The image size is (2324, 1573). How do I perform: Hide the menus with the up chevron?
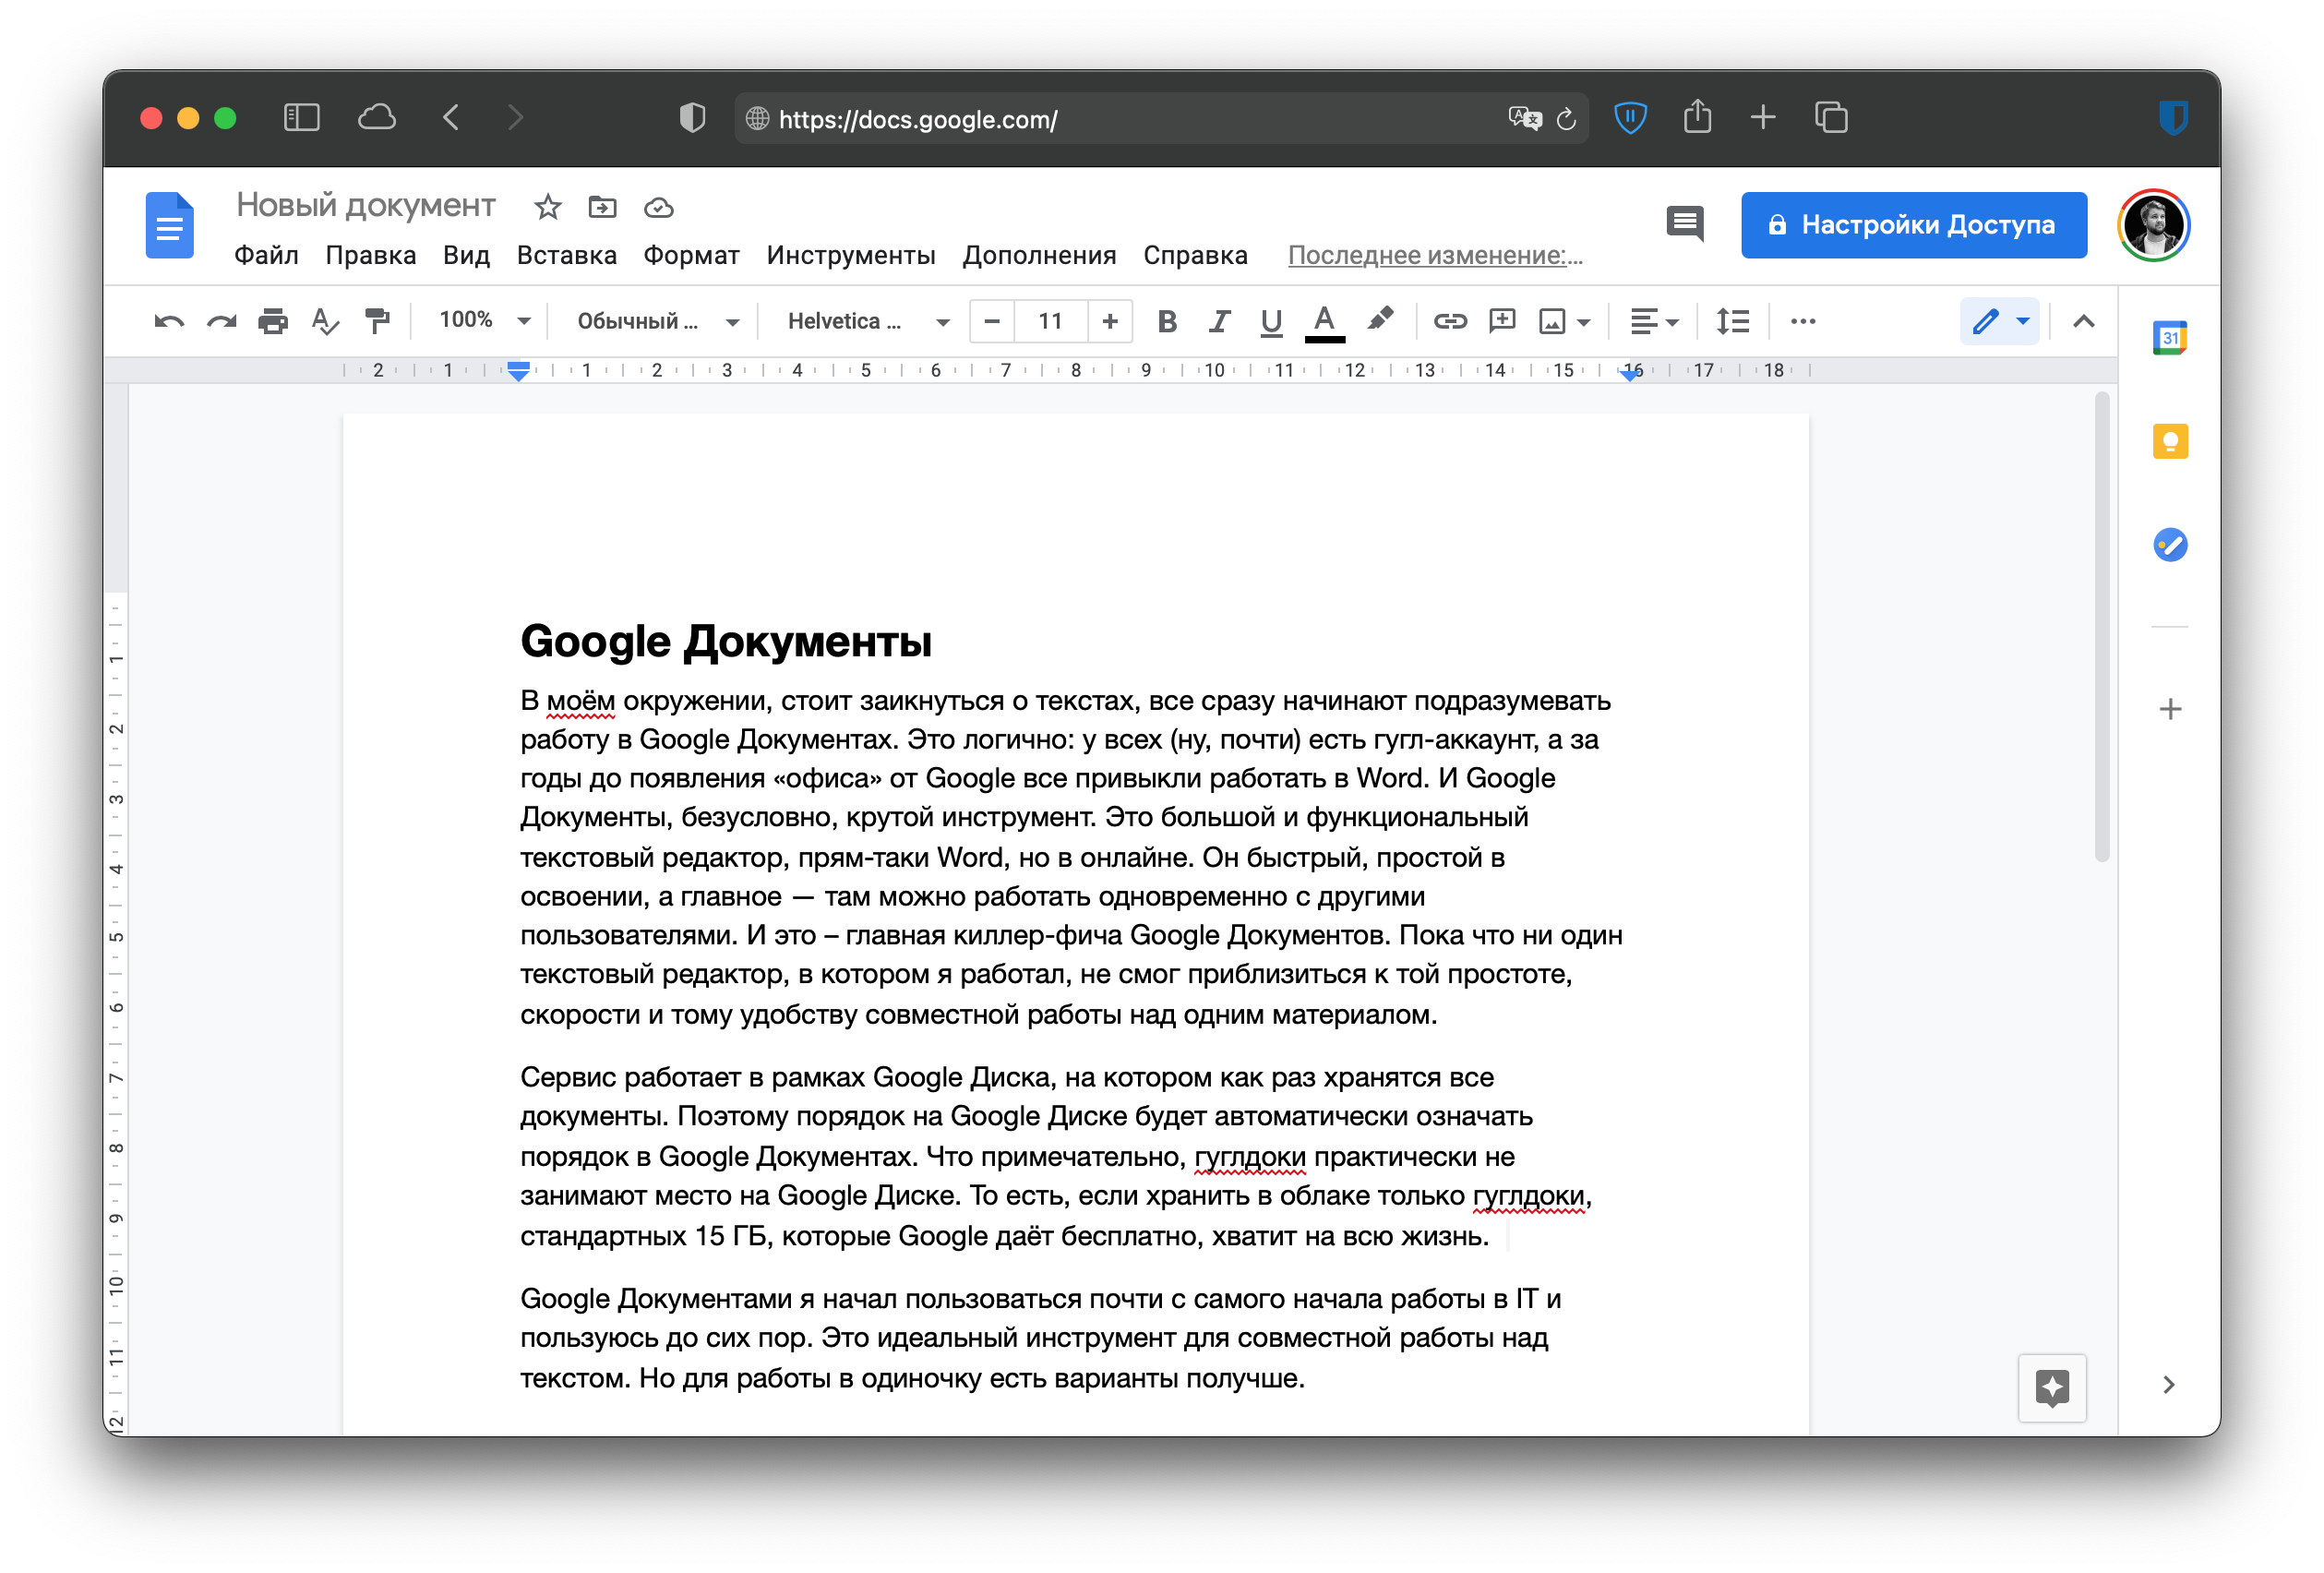(2083, 321)
